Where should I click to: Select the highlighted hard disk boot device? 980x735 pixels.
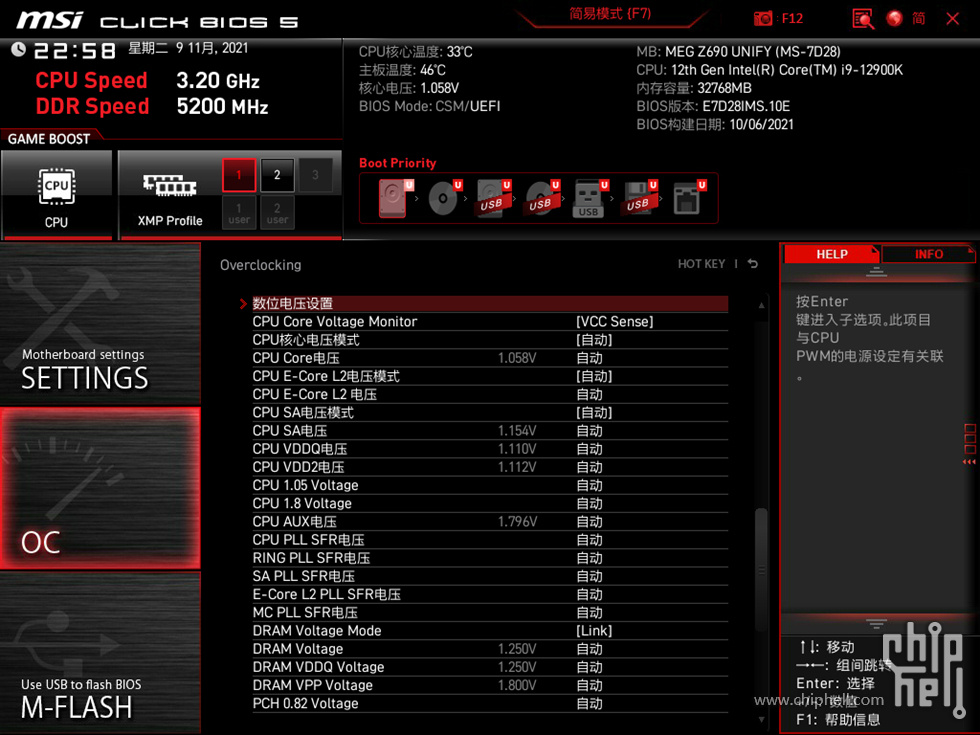click(392, 198)
